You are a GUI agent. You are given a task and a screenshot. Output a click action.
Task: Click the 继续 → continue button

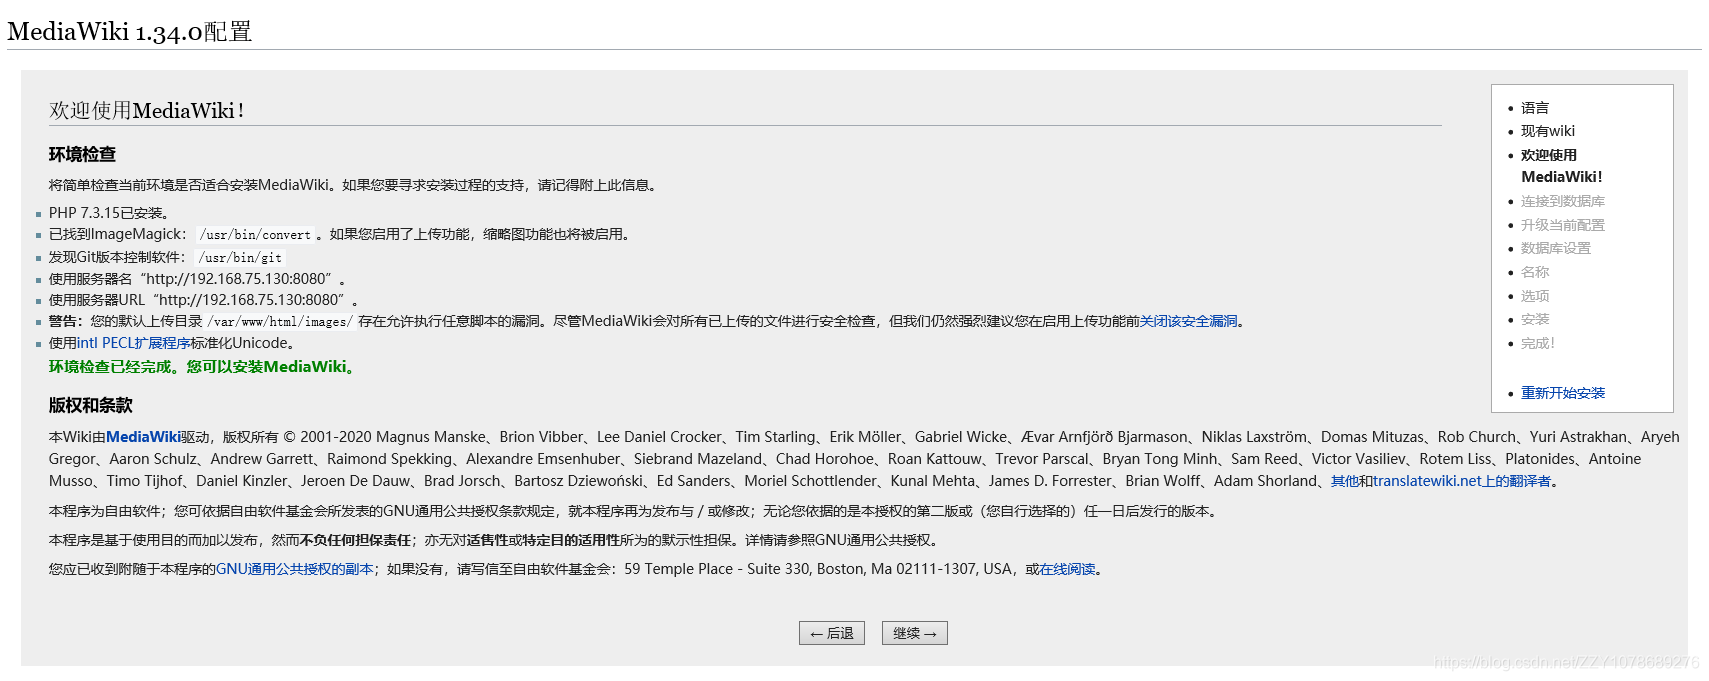tap(914, 633)
